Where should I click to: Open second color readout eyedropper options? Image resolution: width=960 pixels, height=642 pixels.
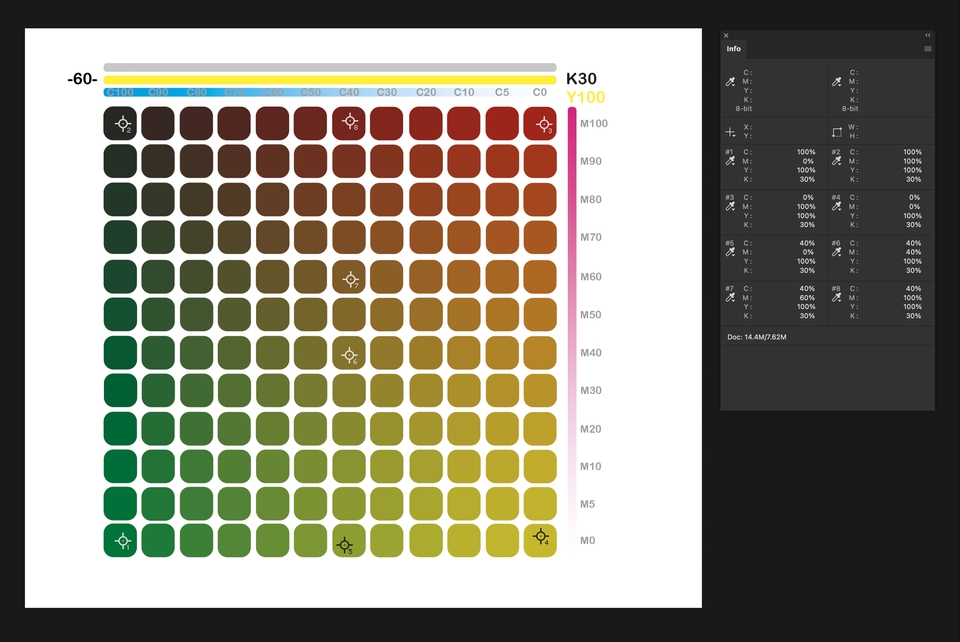tap(838, 82)
